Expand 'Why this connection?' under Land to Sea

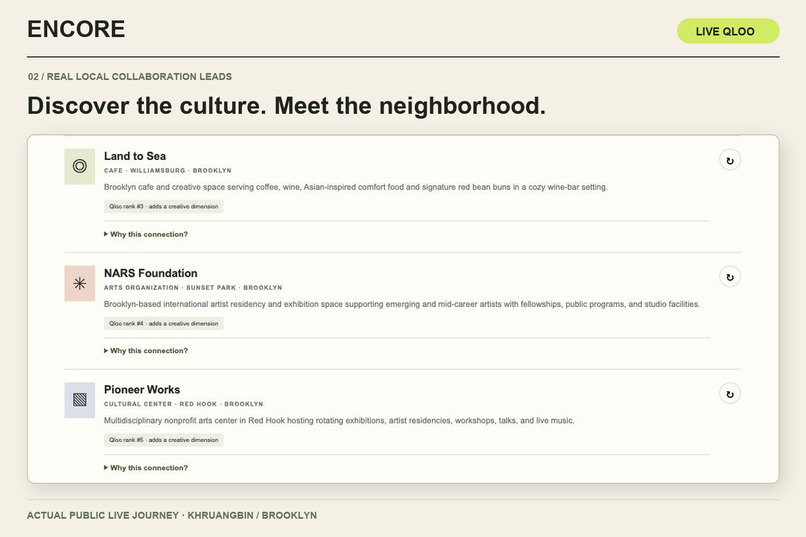(146, 234)
